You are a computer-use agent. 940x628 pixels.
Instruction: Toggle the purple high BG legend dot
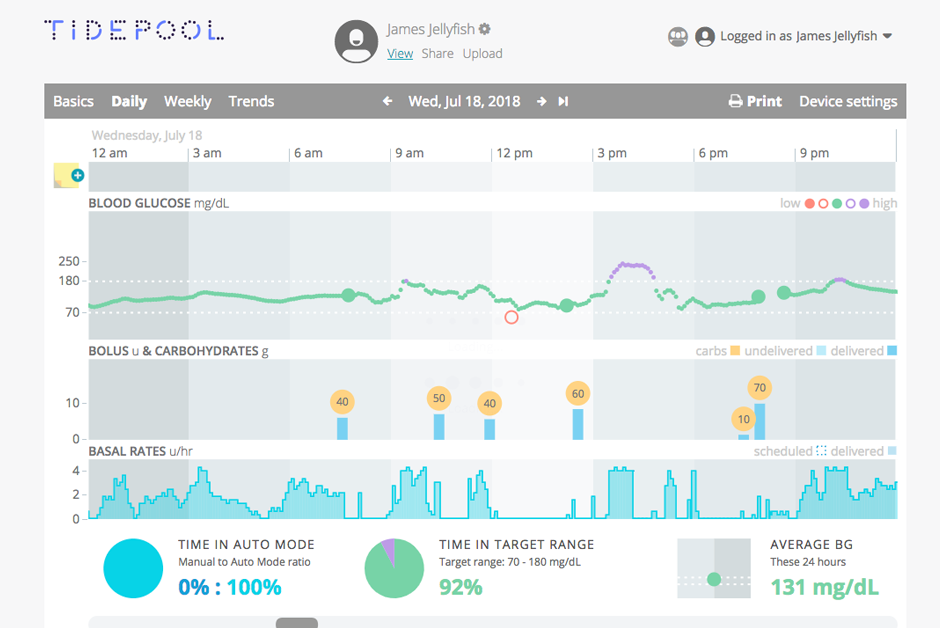(864, 202)
